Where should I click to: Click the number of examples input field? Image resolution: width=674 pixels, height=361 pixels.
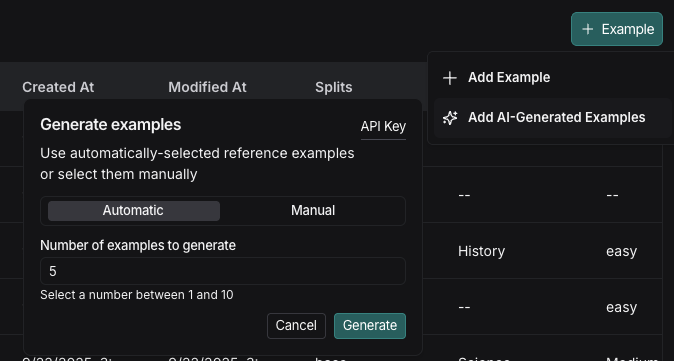[223, 271]
